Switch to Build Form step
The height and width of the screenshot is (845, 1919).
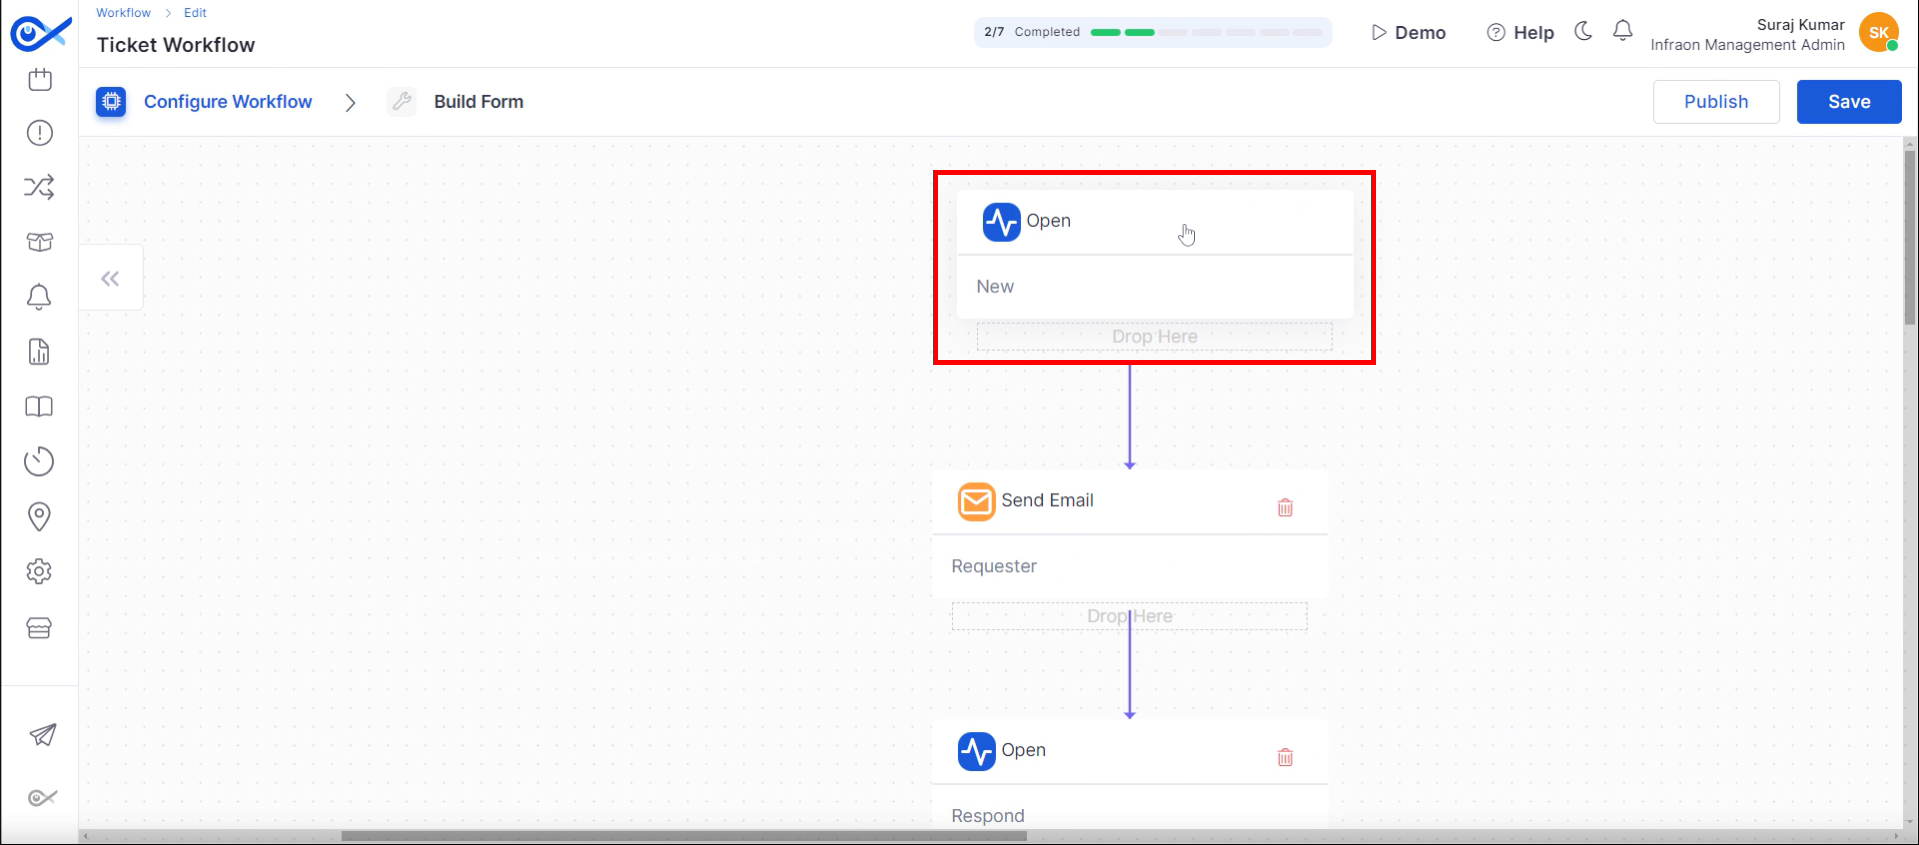[478, 102]
